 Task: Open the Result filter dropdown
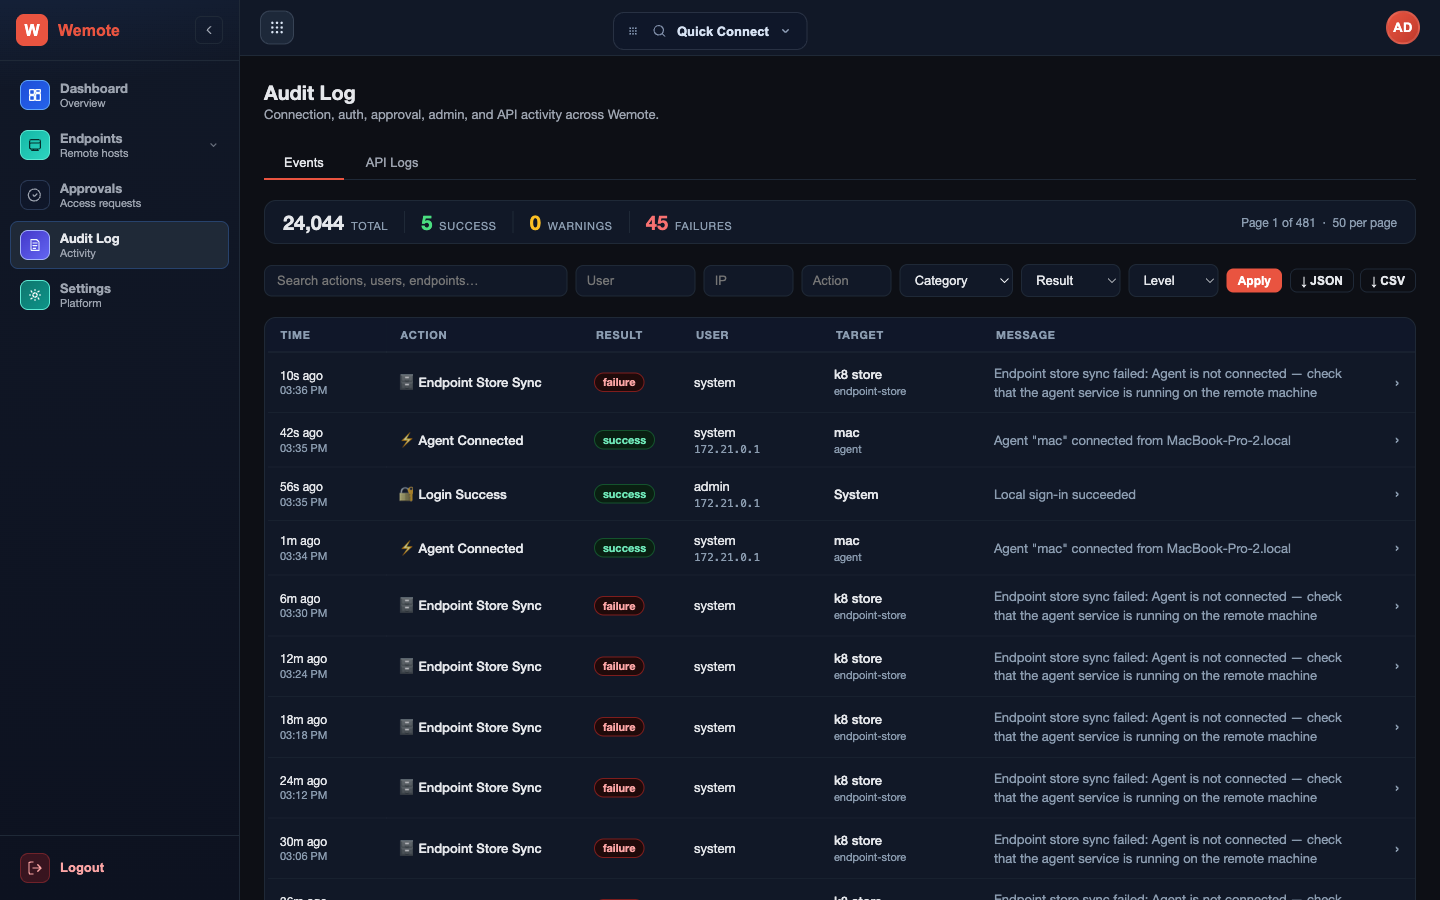tap(1071, 281)
